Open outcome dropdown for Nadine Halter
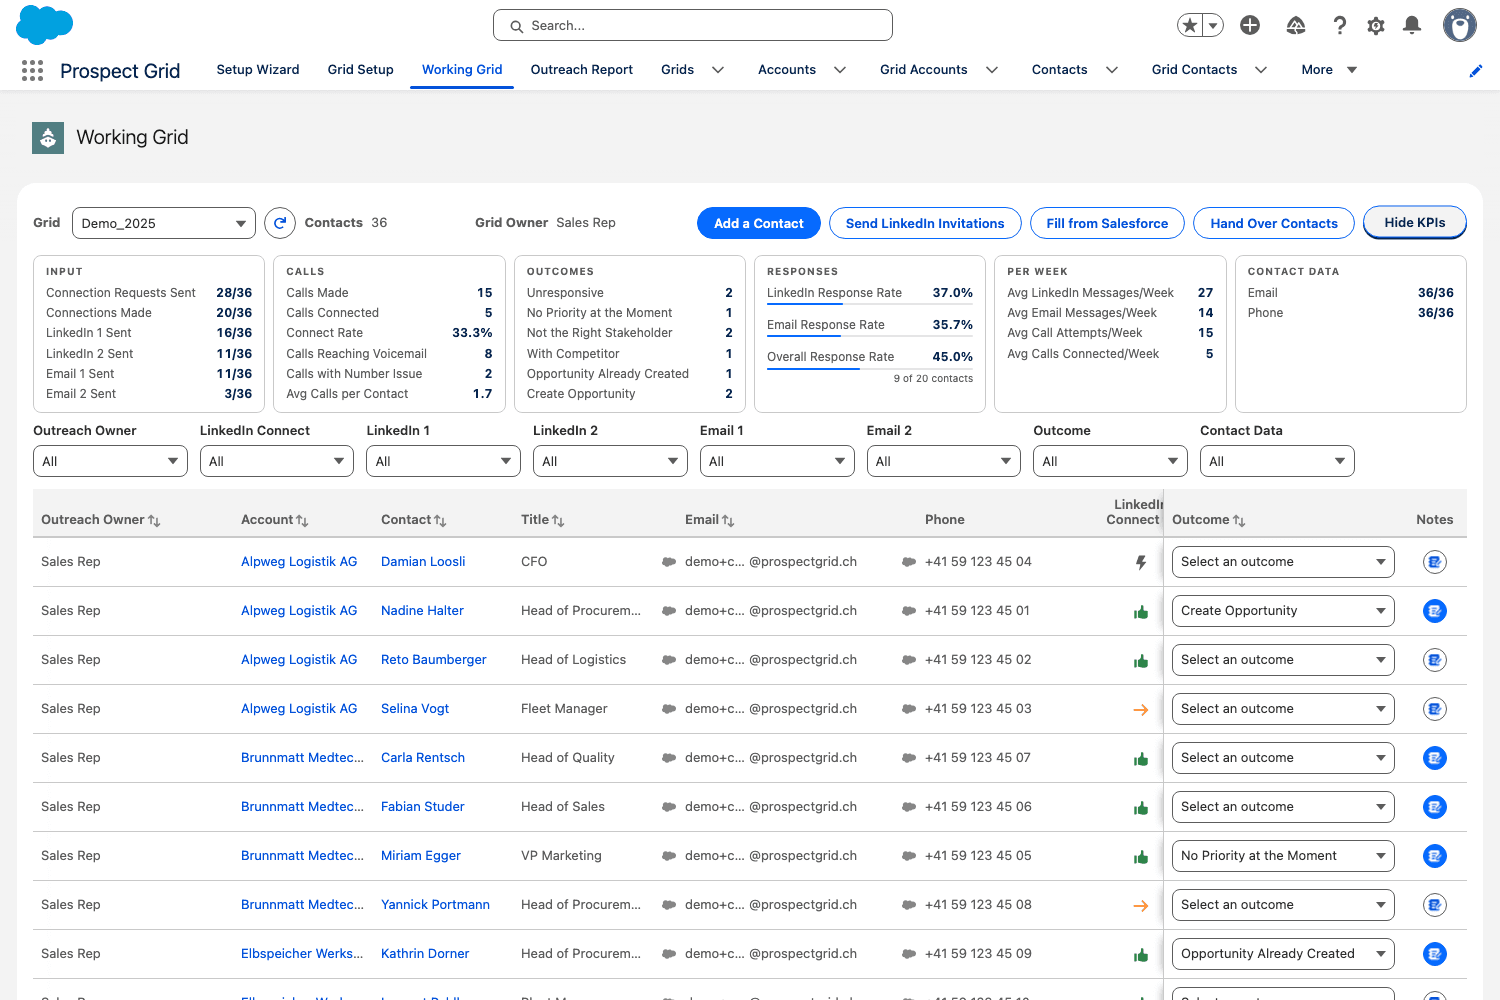1500x1000 pixels. (x=1283, y=611)
